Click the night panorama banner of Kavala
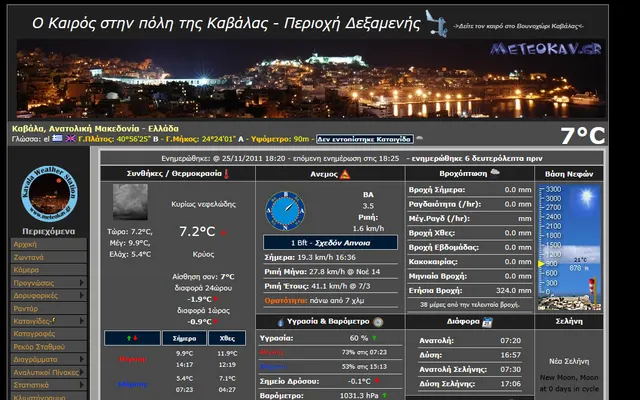The image size is (640, 400). click(310, 78)
